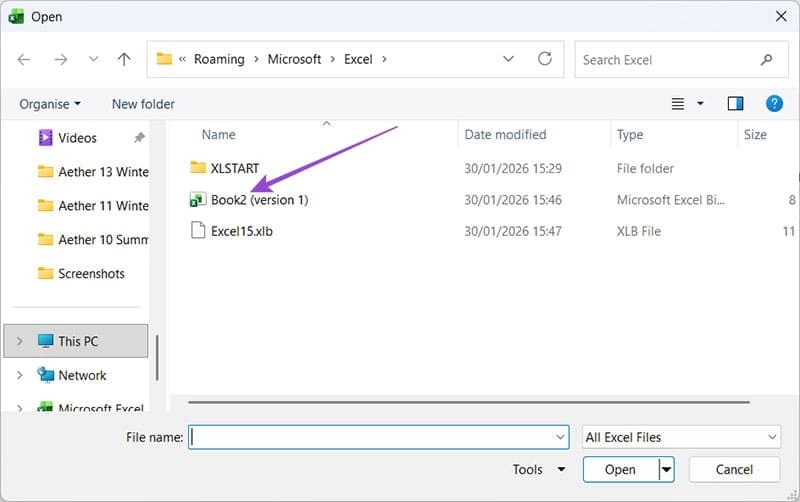Click the search magnifier icon
The width and height of the screenshot is (800, 502).
pyautogui.click(x=767, y=60)
